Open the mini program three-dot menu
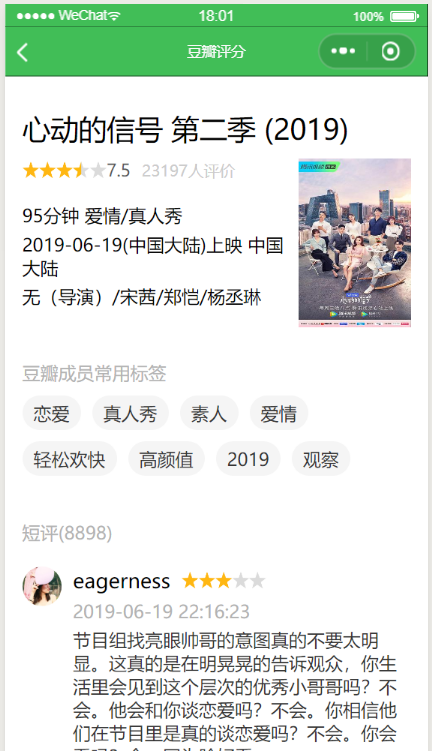The width and height of the screenshot is (432, 751). [x=343, y=51]
